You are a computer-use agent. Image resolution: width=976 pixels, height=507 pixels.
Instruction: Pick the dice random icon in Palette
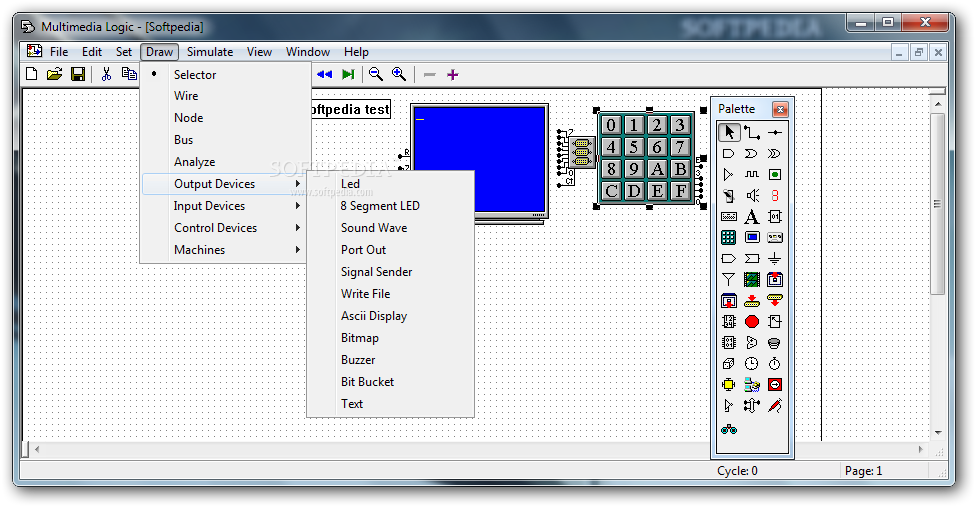[x=728, y=364]
